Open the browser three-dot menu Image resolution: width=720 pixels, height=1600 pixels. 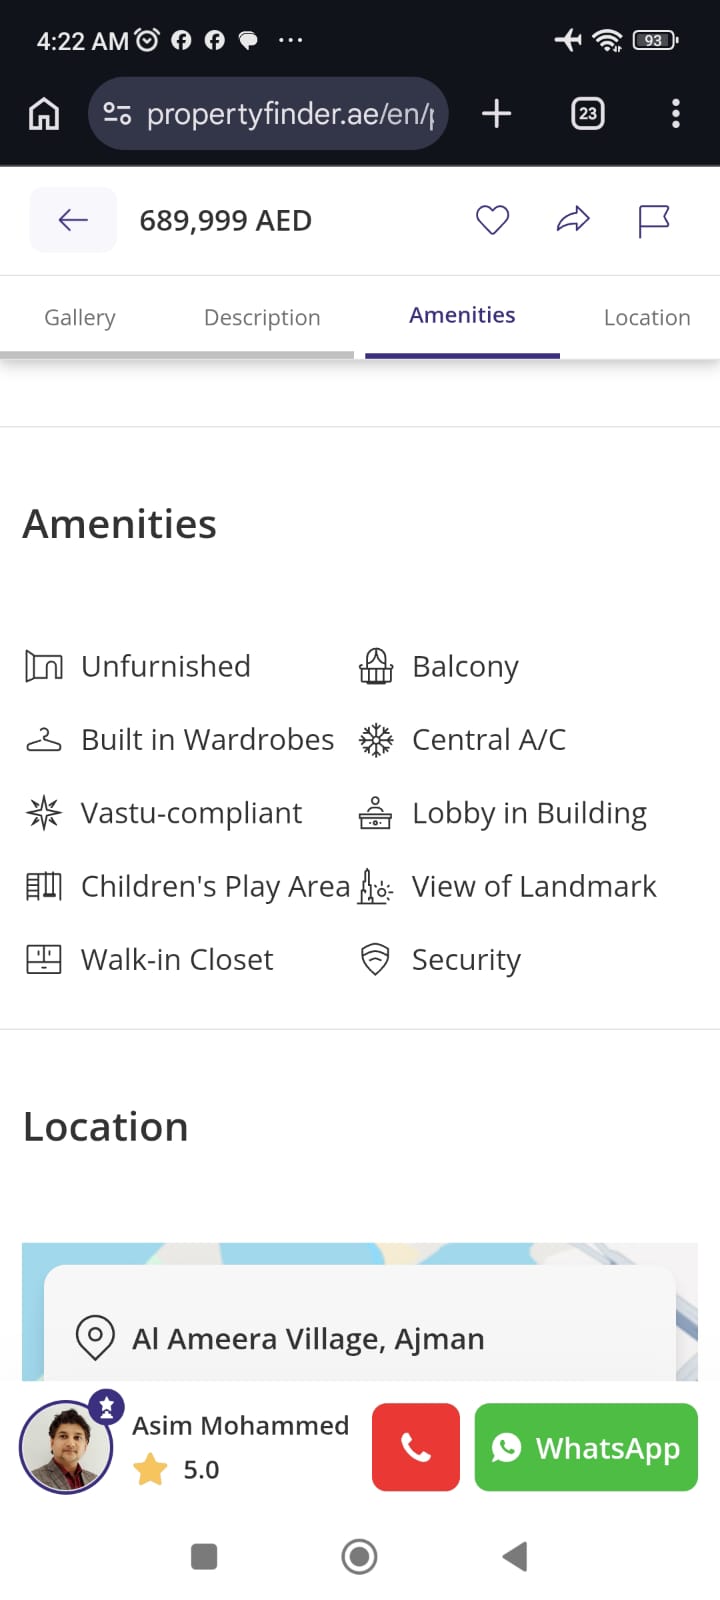click(x=676, y=114)
